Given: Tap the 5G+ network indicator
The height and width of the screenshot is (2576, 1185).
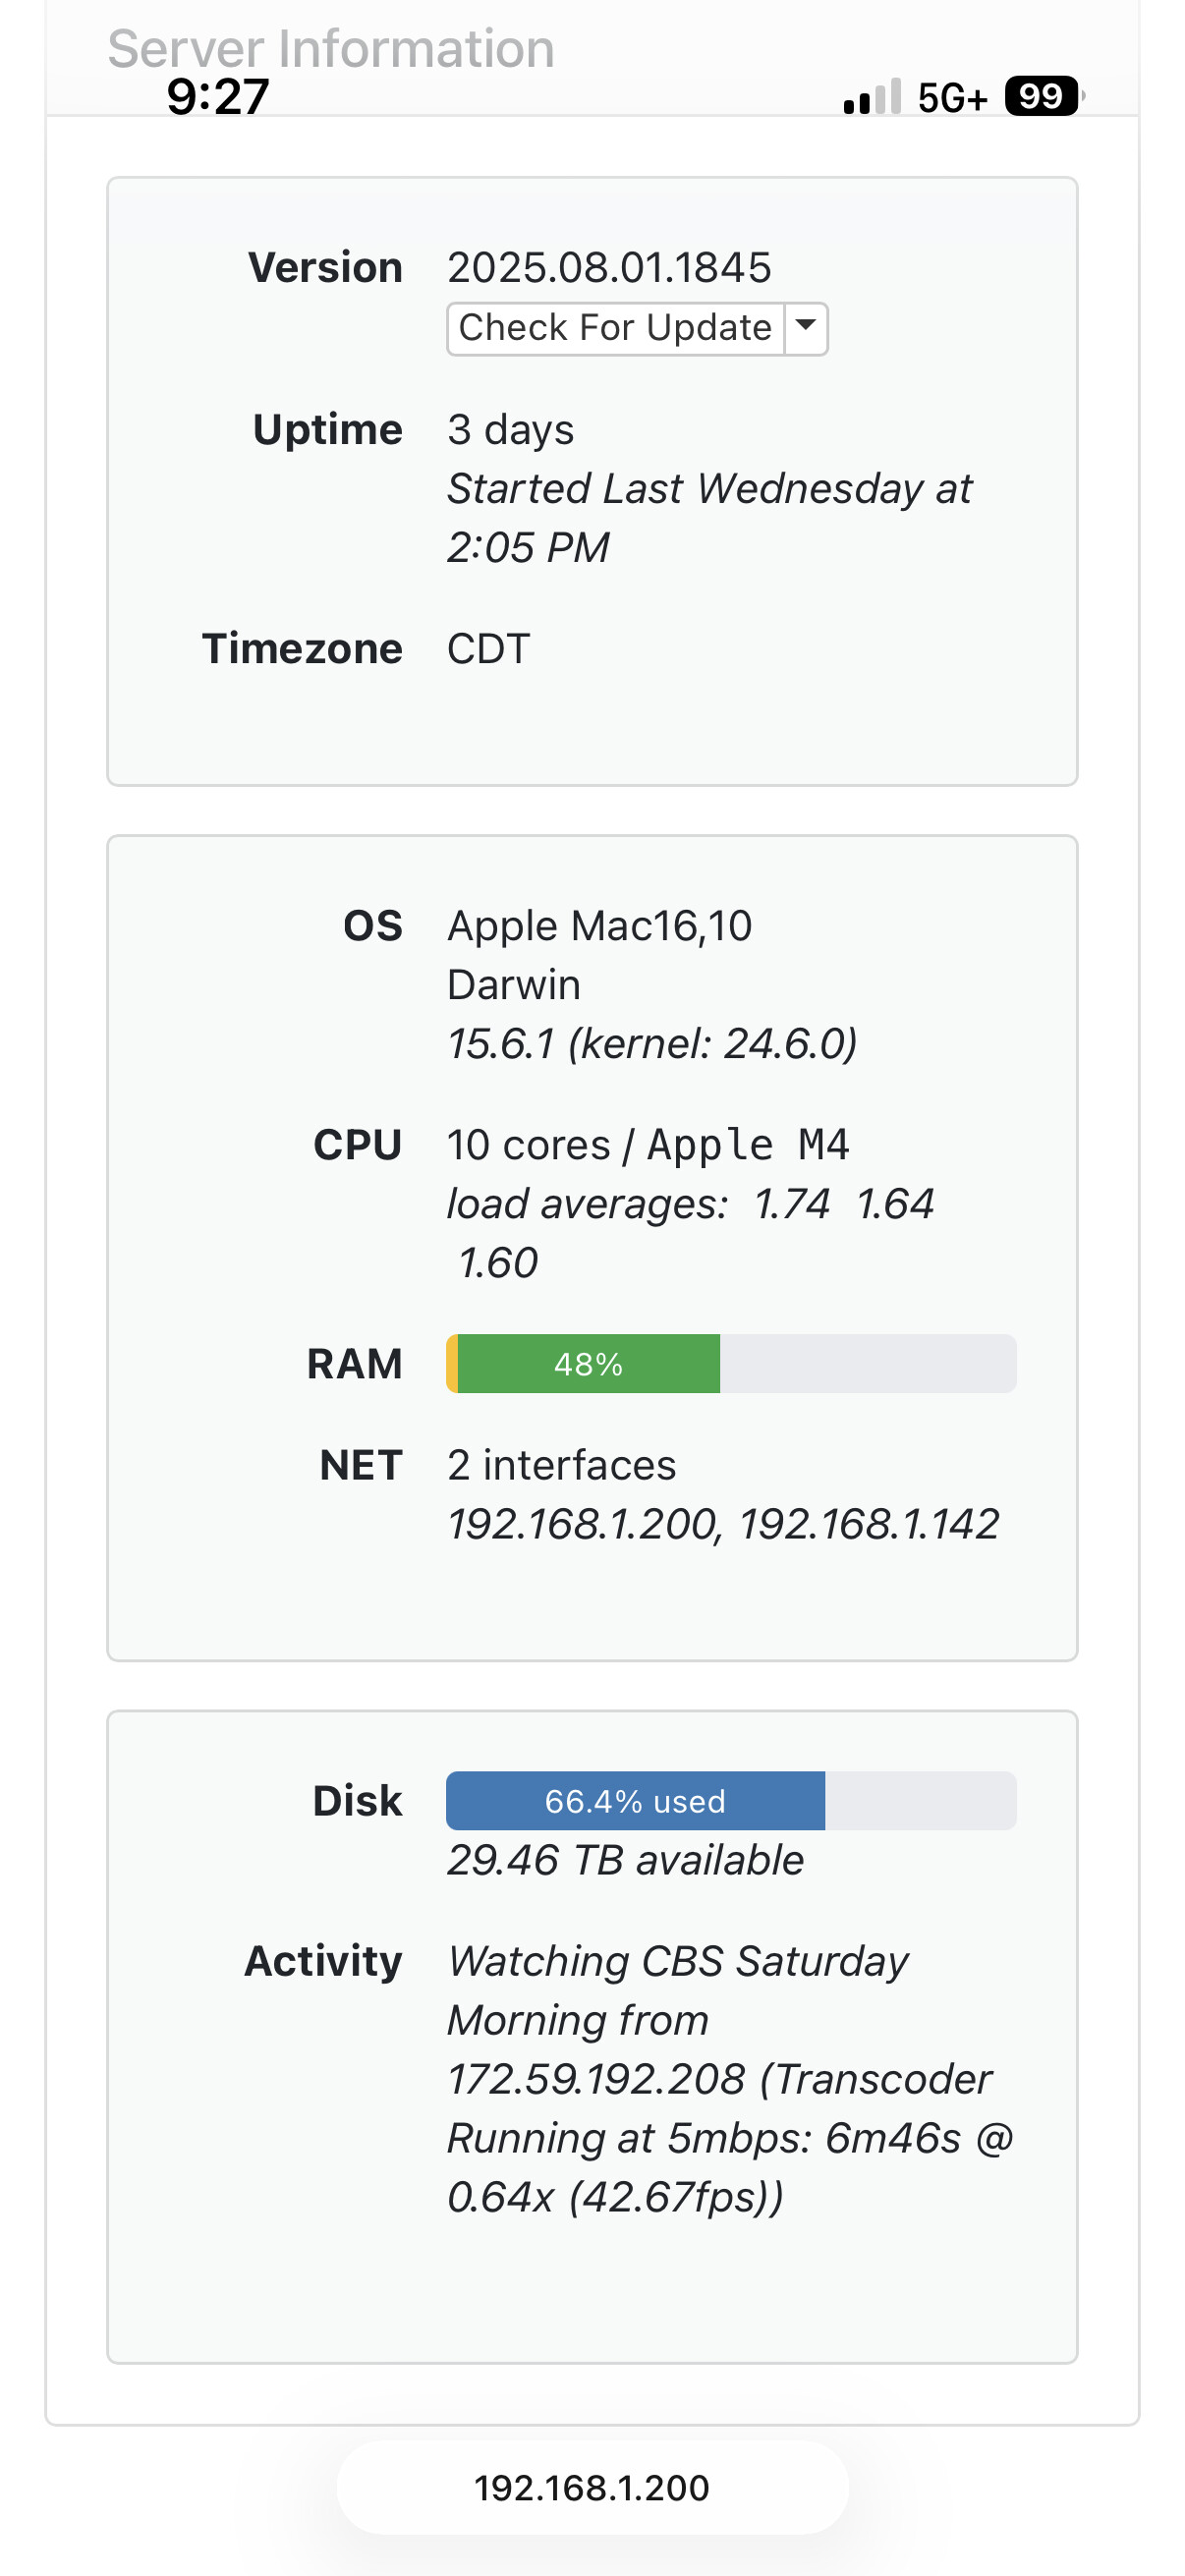Looking at the screenshot, I should click(952, 98).
